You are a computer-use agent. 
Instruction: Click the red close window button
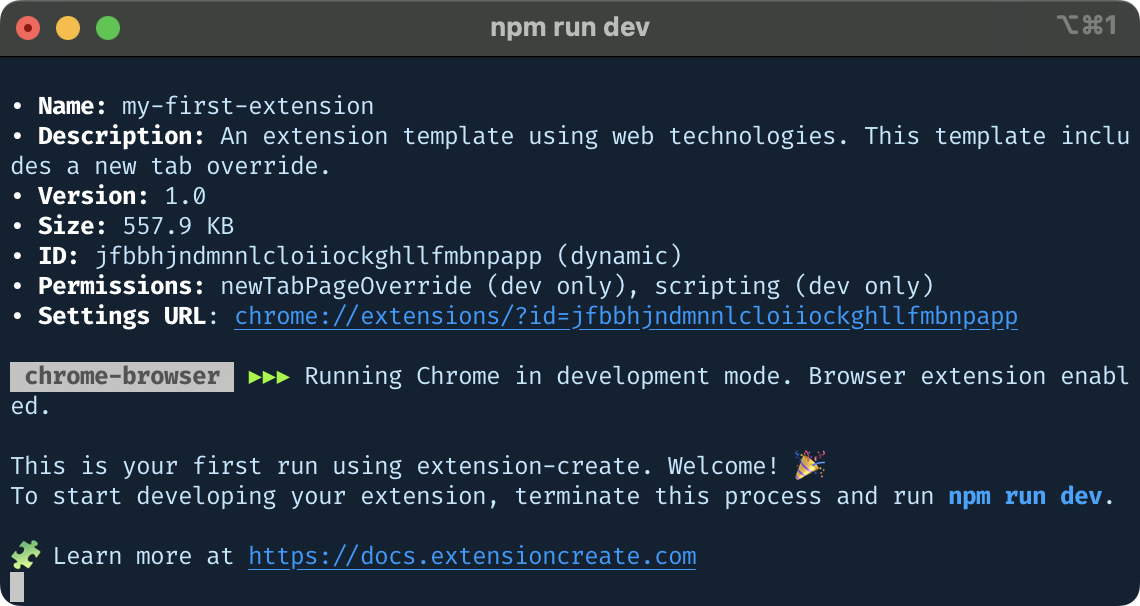coord(28,28)
